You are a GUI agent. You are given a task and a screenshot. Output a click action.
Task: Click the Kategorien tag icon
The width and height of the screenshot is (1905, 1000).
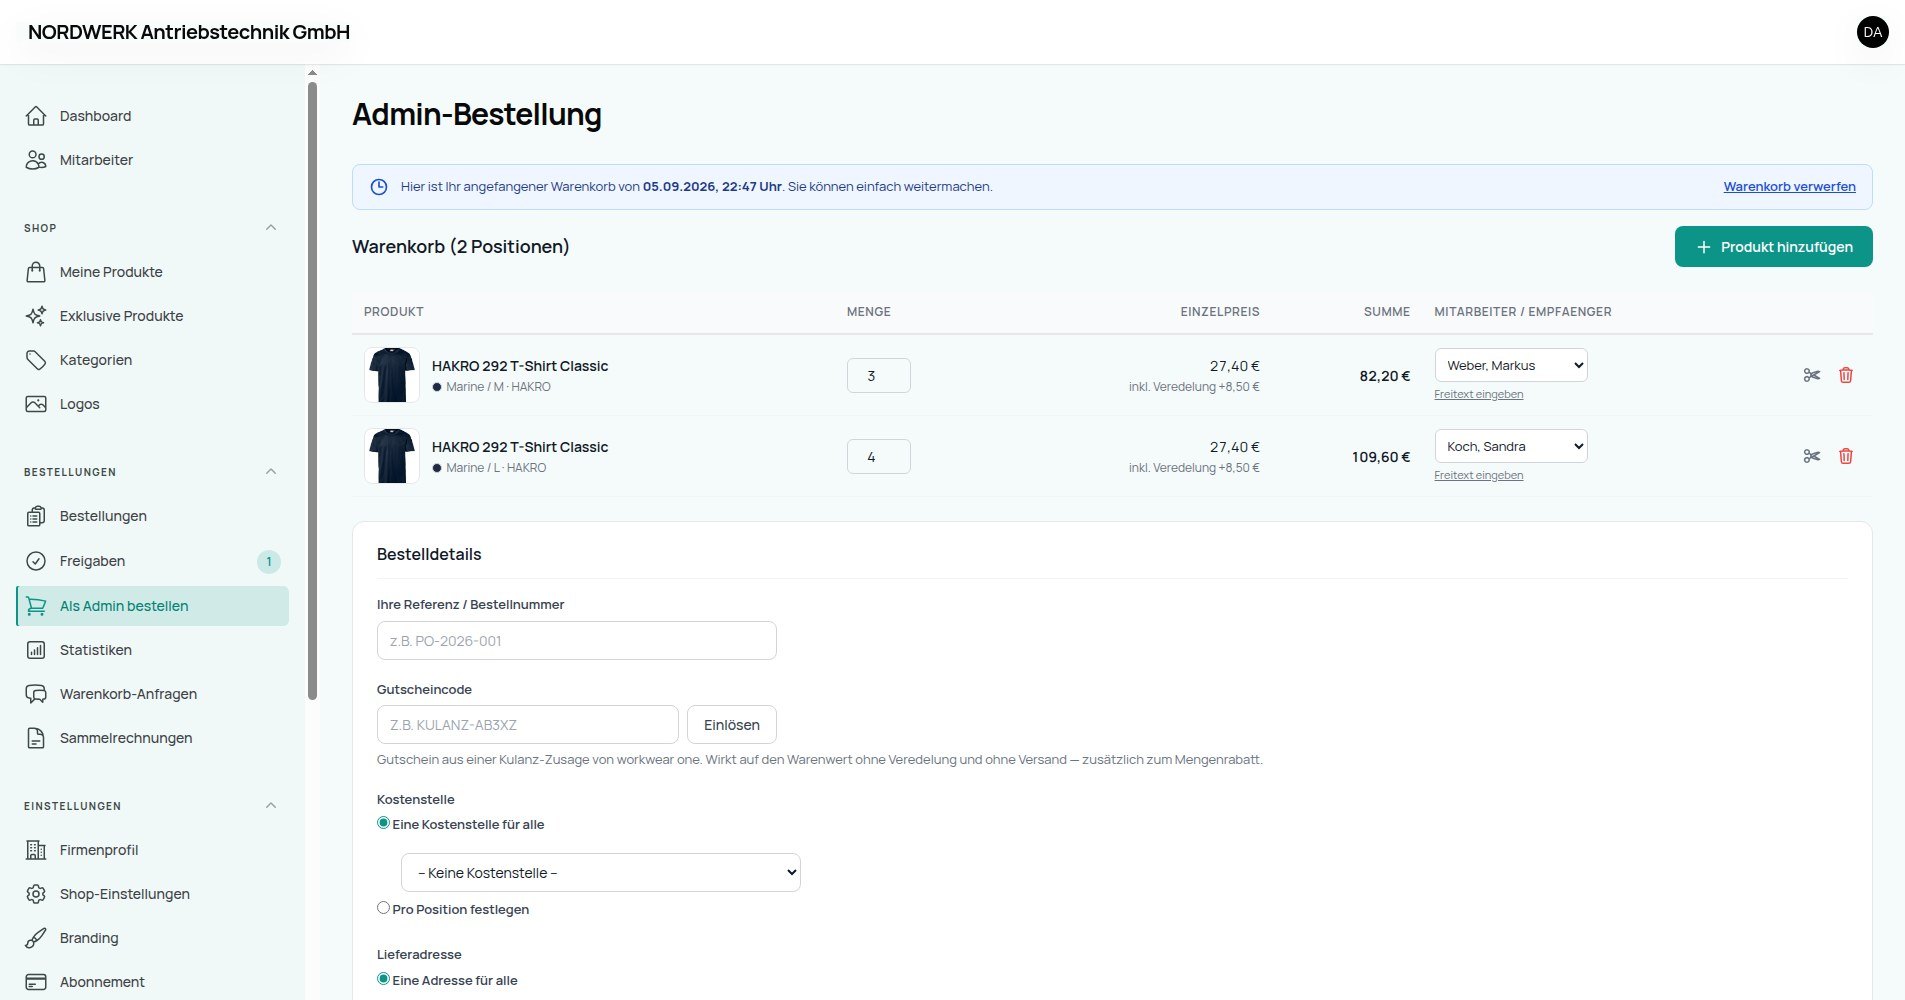36,360
